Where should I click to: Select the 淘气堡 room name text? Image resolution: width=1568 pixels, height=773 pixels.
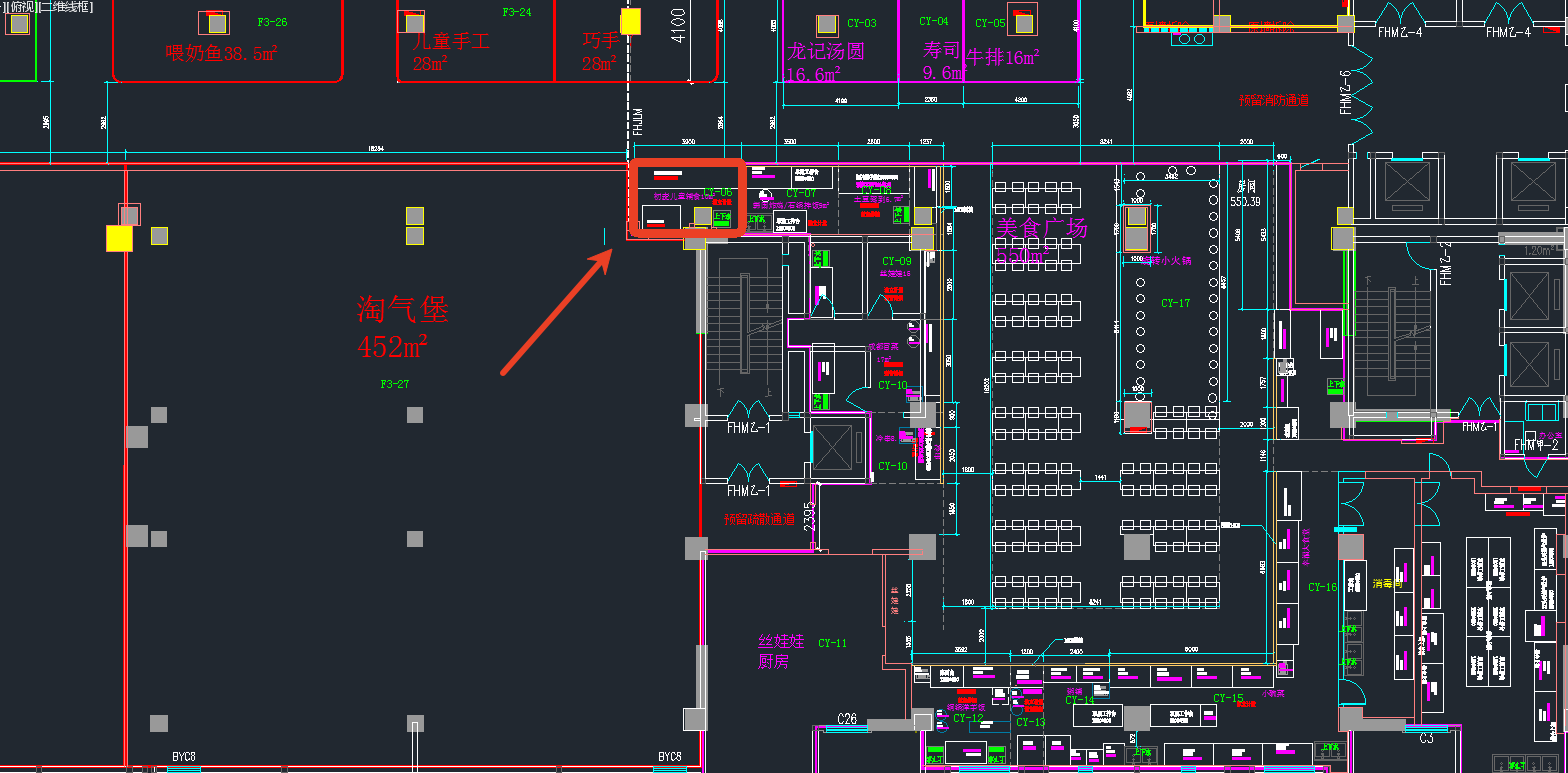click(x=402, y=309)
